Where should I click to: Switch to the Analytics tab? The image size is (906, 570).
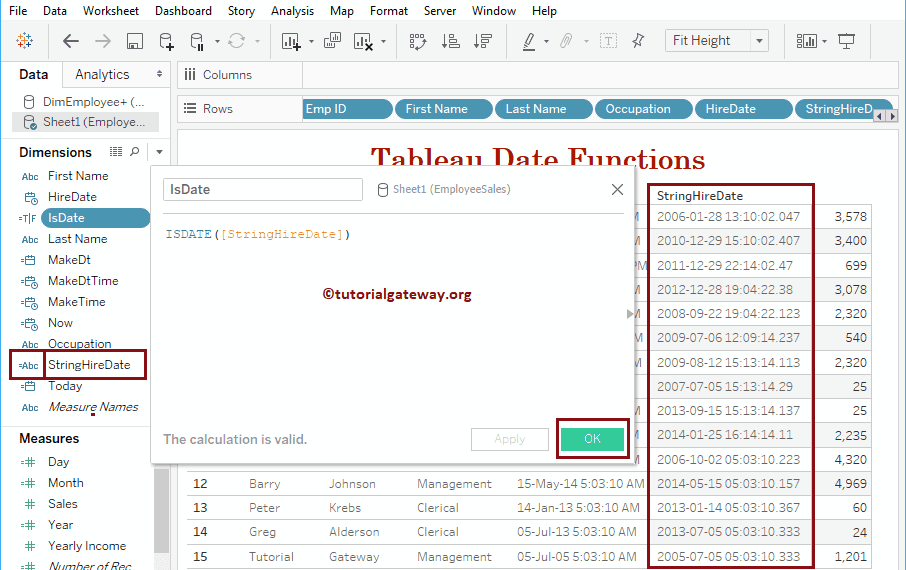click(x=102, y=75)
